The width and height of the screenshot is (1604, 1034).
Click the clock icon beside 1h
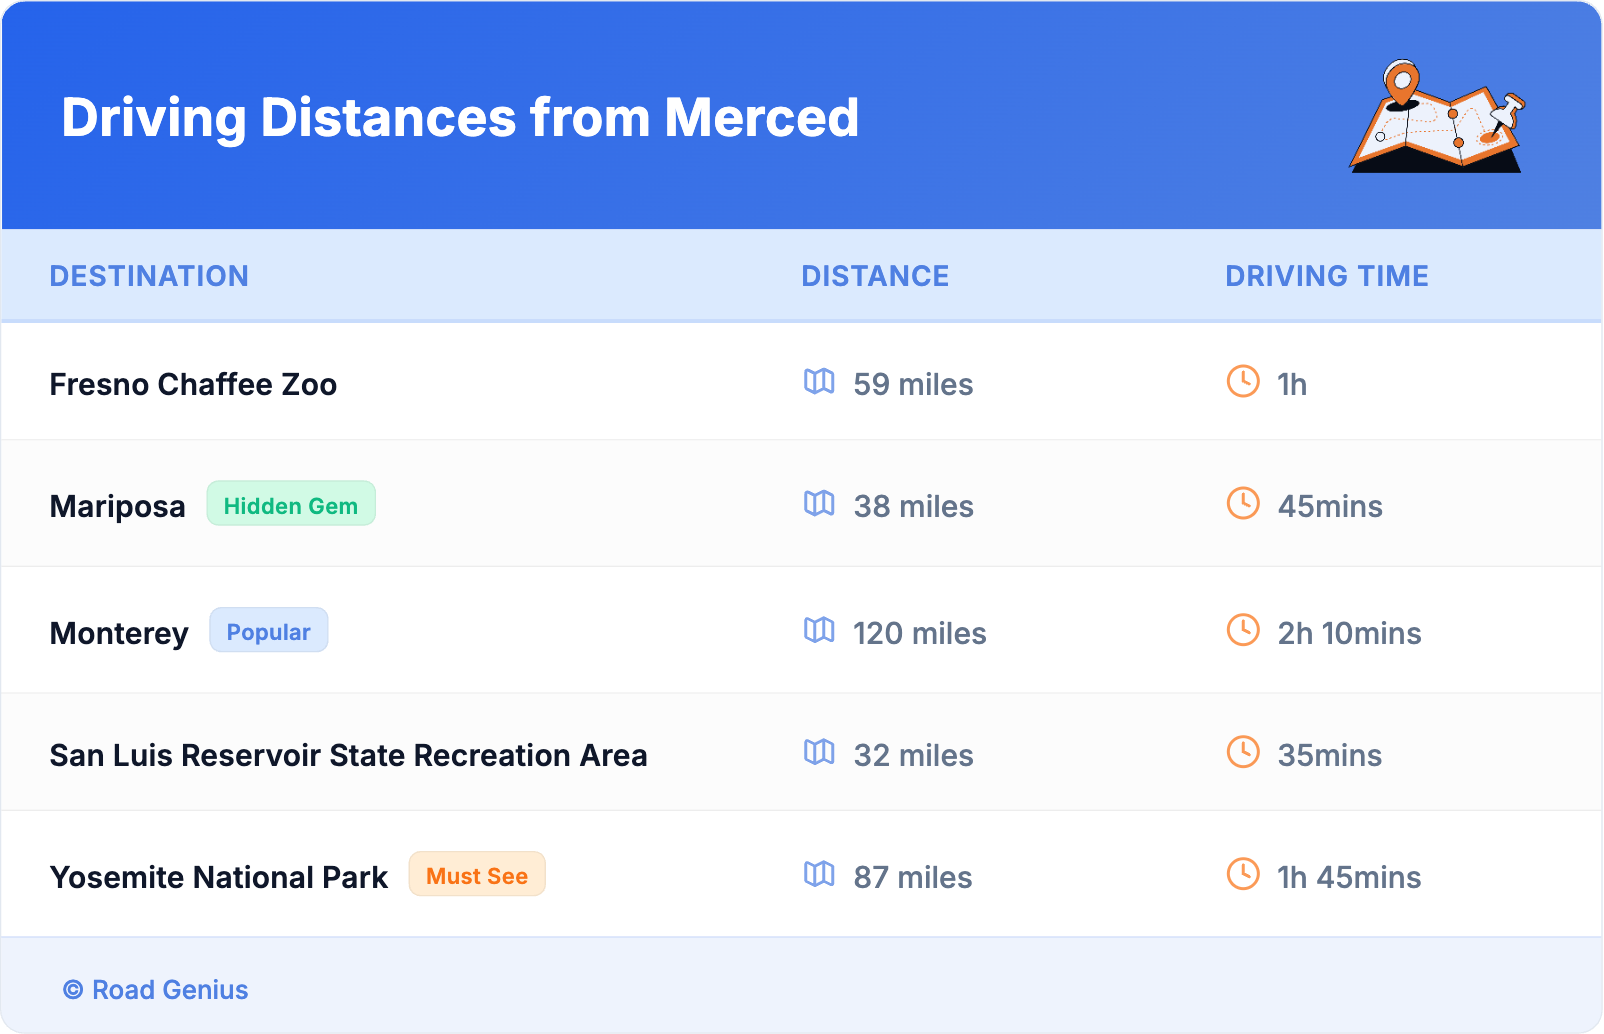click(x=1243, y=381)
